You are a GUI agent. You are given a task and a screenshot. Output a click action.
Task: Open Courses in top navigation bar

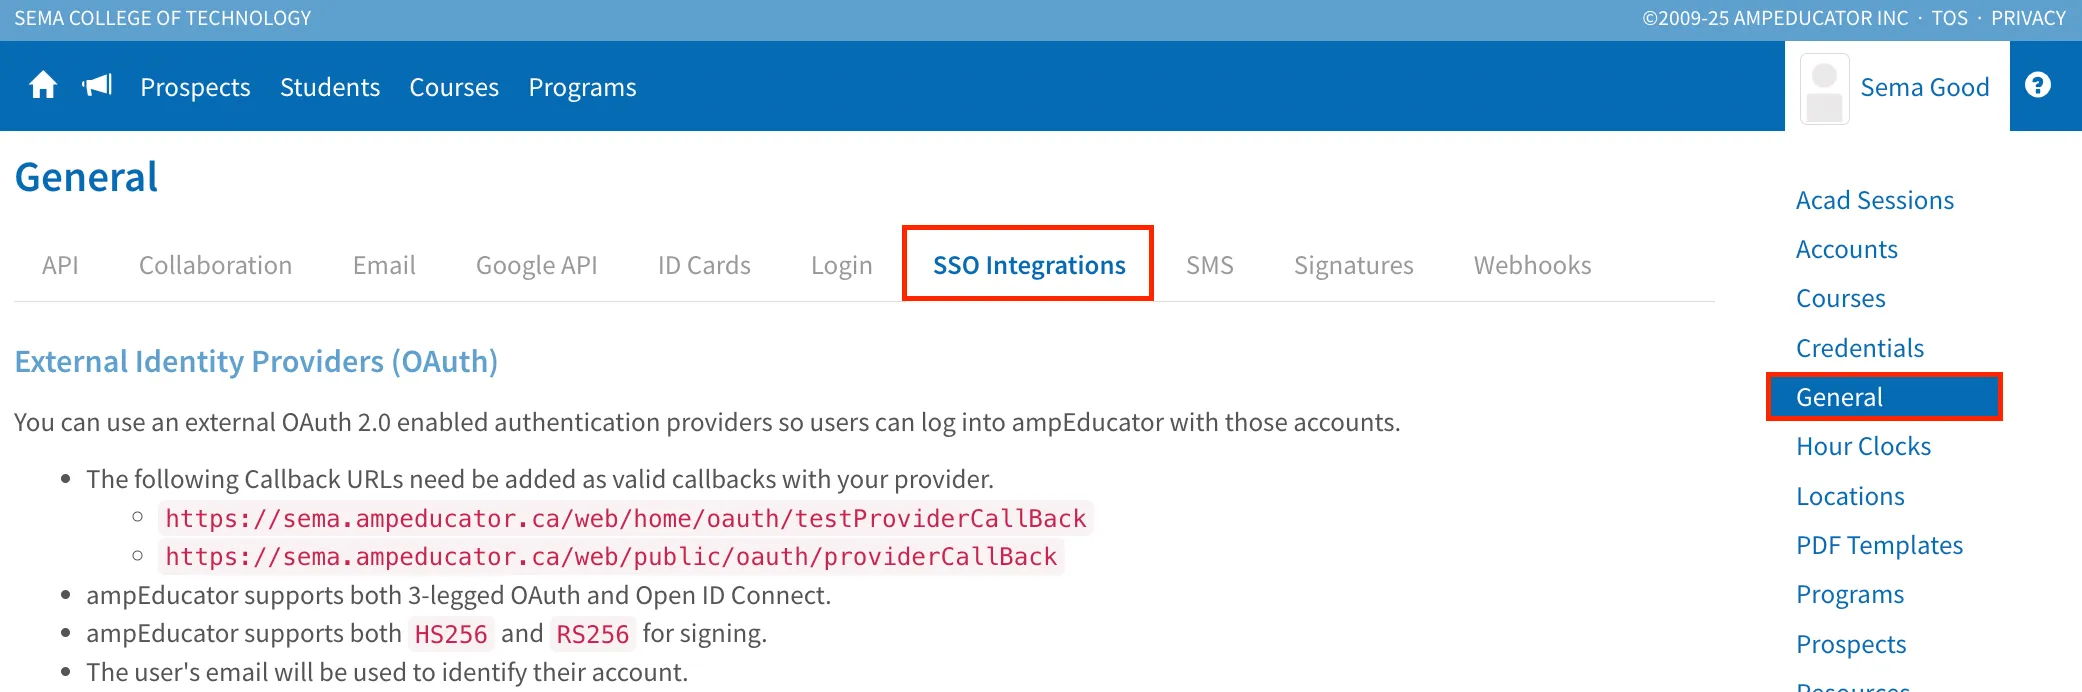point(454,87)
